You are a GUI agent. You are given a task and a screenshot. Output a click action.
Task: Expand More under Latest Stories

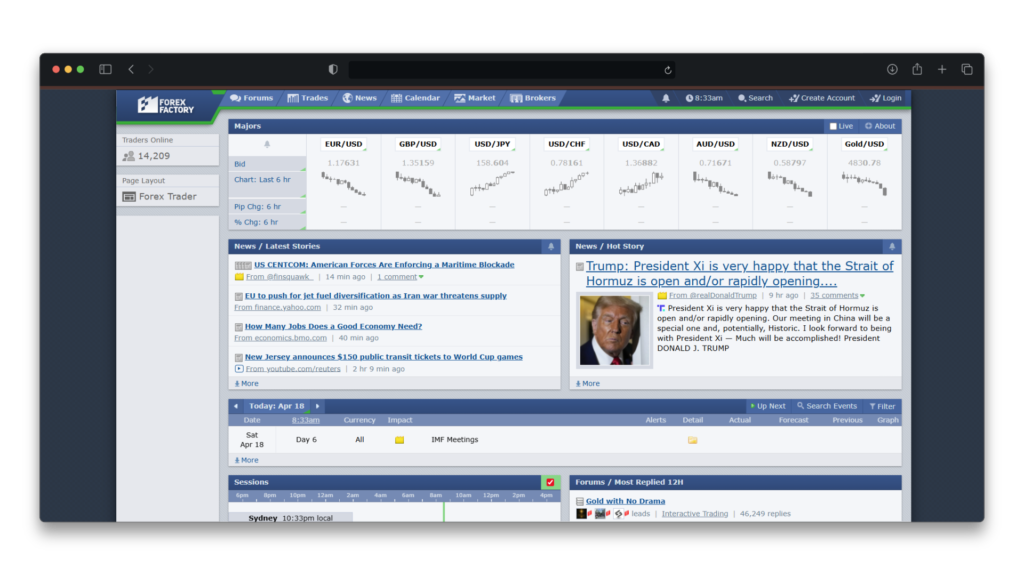[x=247, y=384]
